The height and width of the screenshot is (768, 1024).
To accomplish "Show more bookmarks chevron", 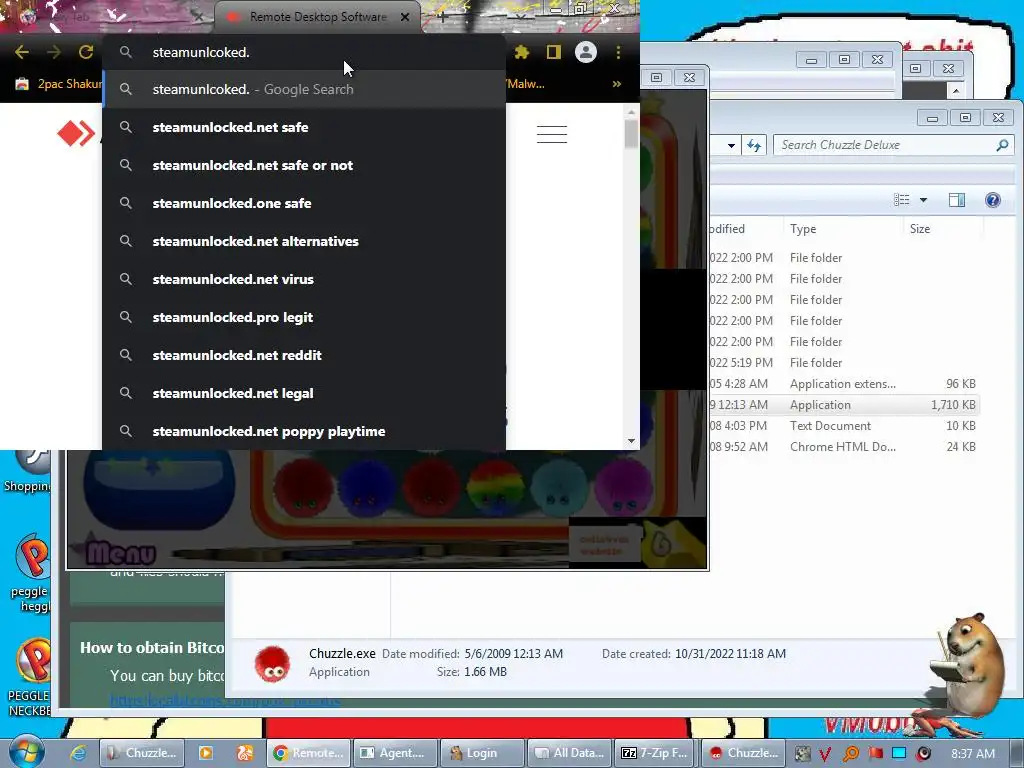I will [616, 84].
